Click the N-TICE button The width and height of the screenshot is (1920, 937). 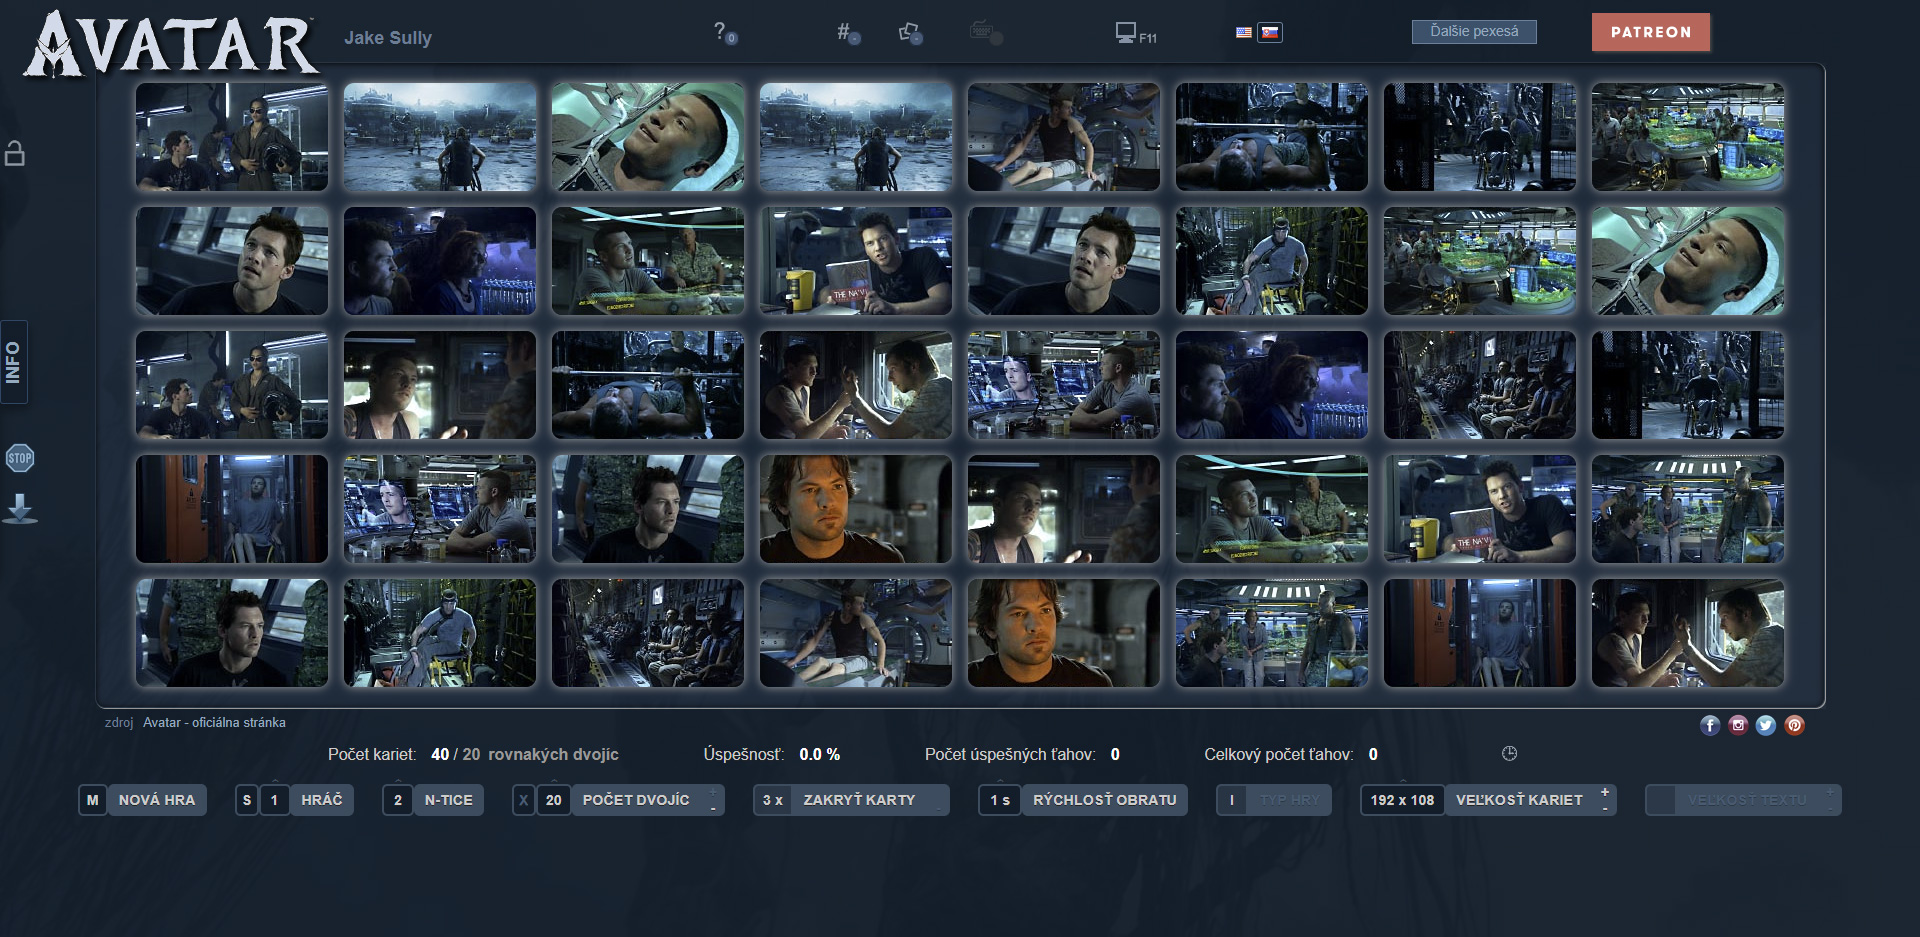click(448, 800)
